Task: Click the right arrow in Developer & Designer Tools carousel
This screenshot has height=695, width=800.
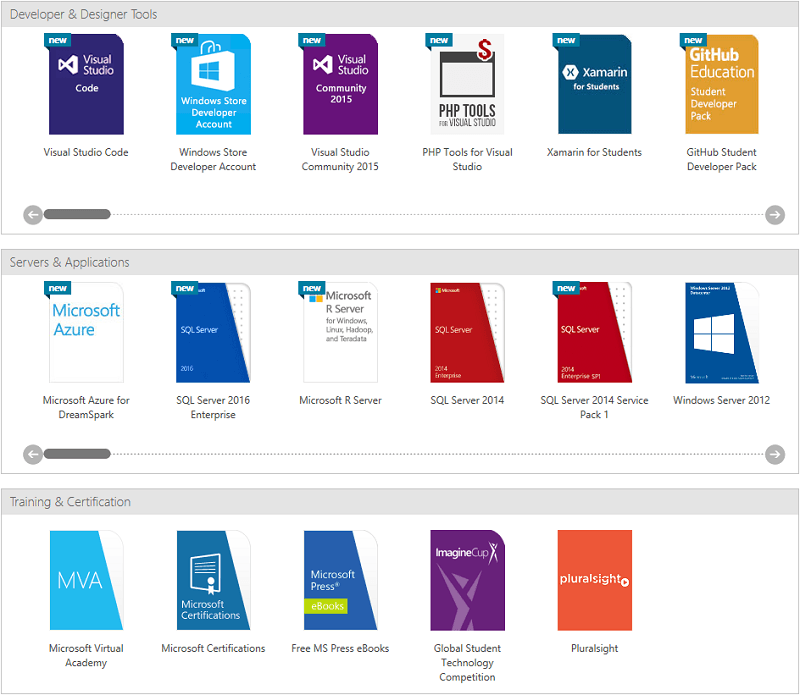Action: tap(774, 214)
